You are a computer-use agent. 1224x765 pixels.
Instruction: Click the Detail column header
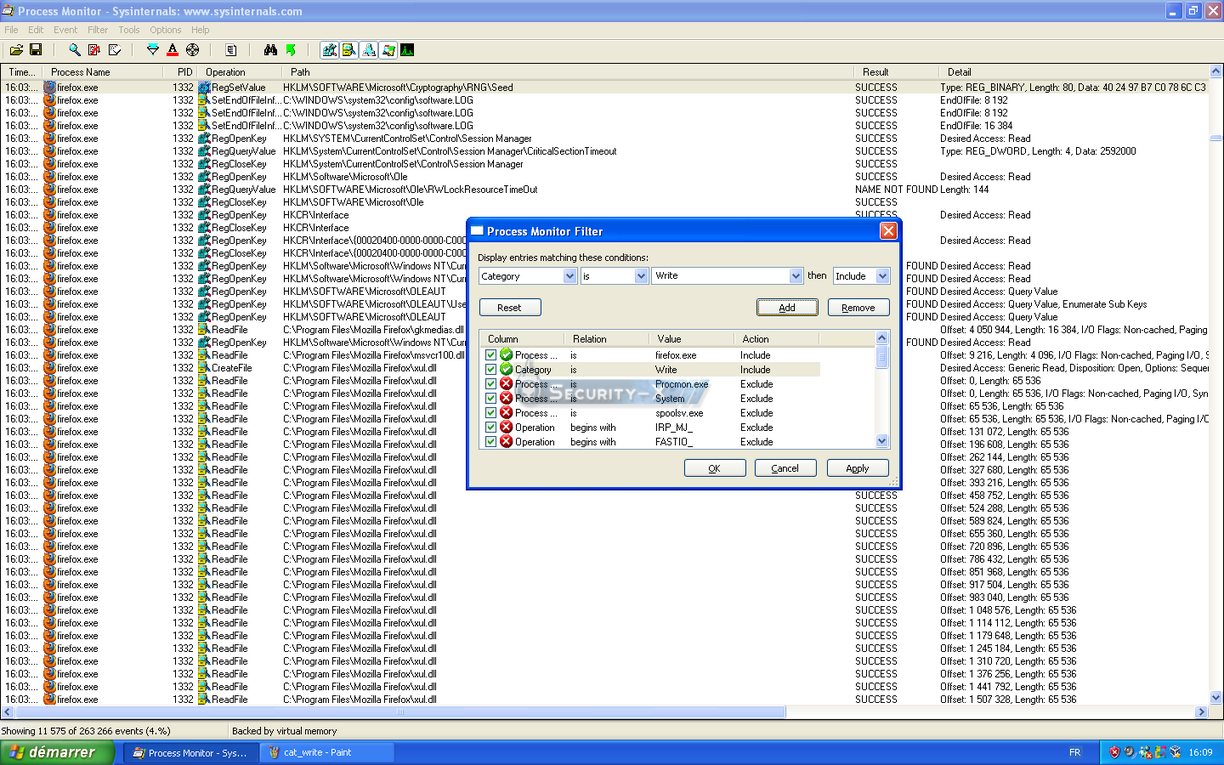coord(1074,72)
